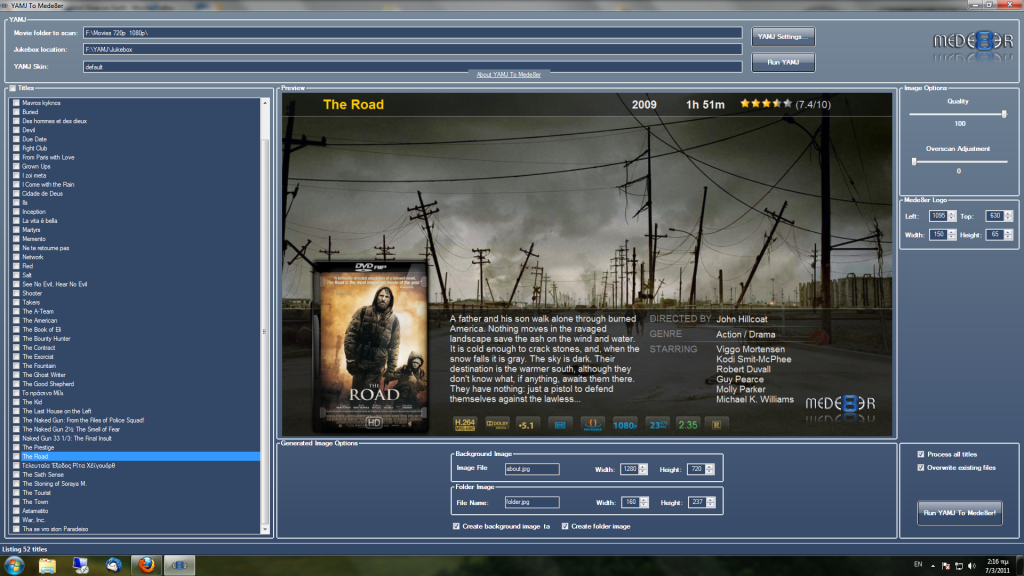Select The Exorcist in titles list
The width and height of the screenshot is (1024, 576).
pos(38,357)
